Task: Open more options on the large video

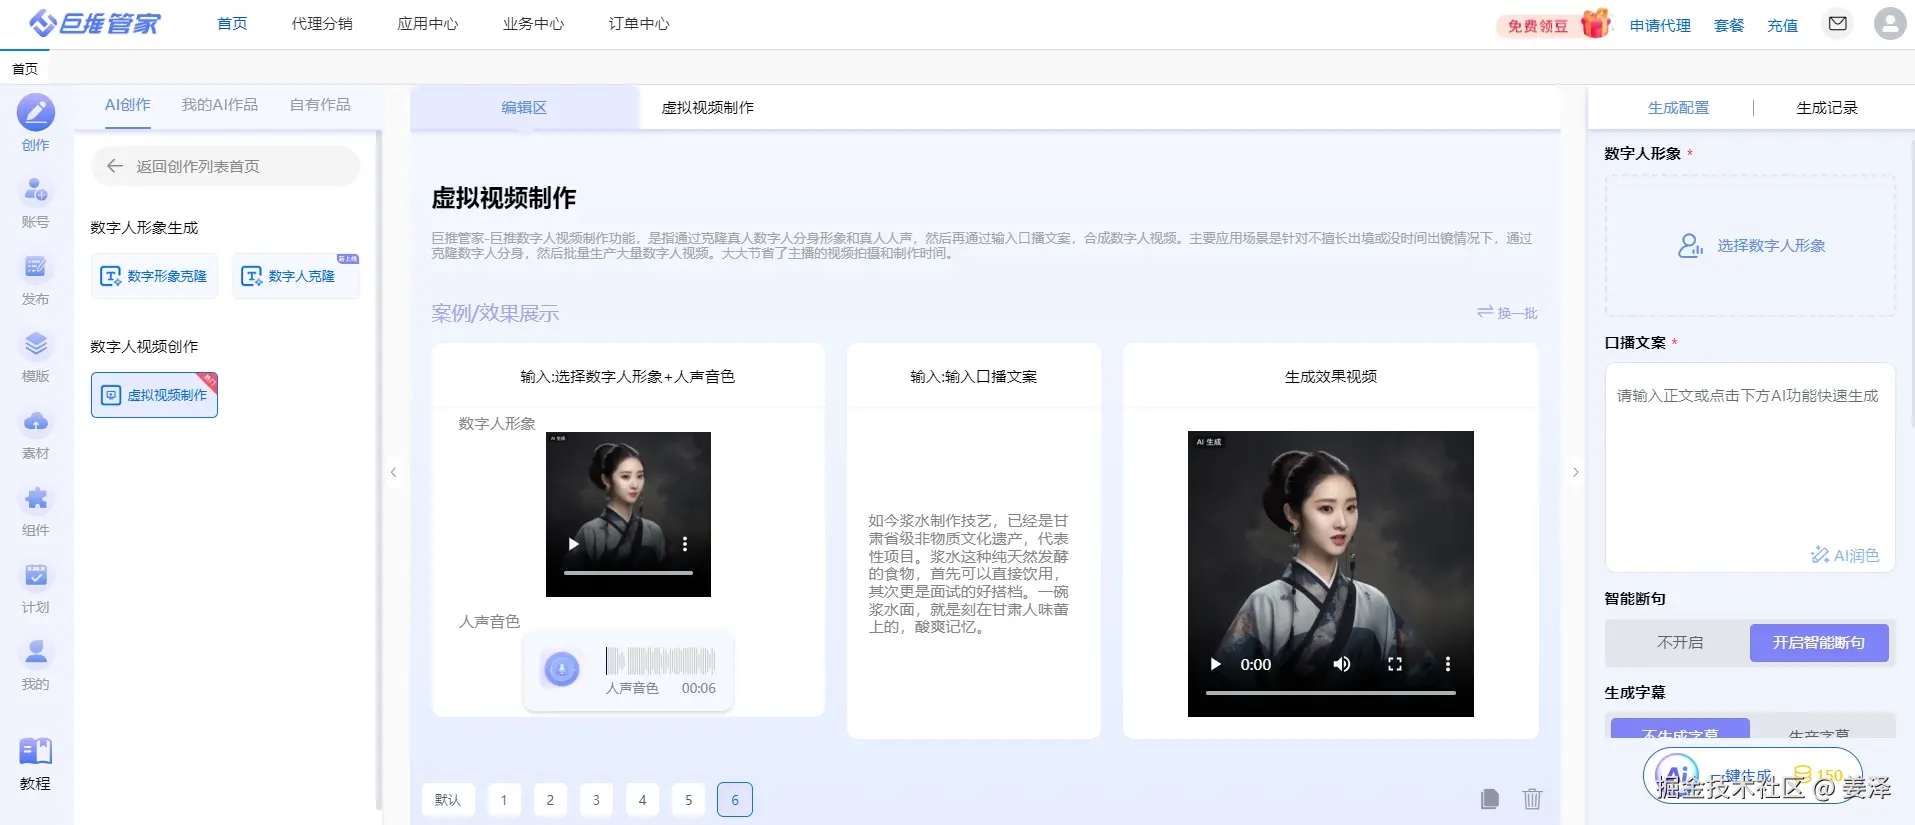Action: pyautogui.click(x=1447, y=664)
